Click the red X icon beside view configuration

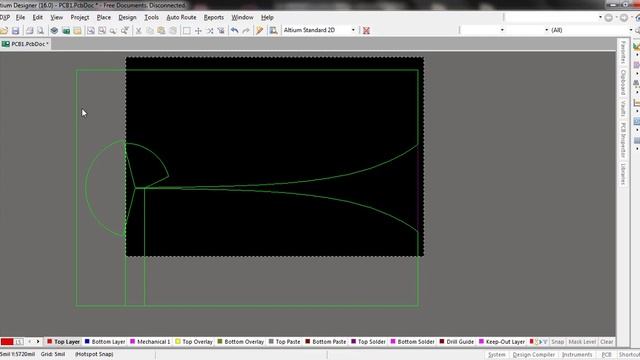tap(366, 31)
